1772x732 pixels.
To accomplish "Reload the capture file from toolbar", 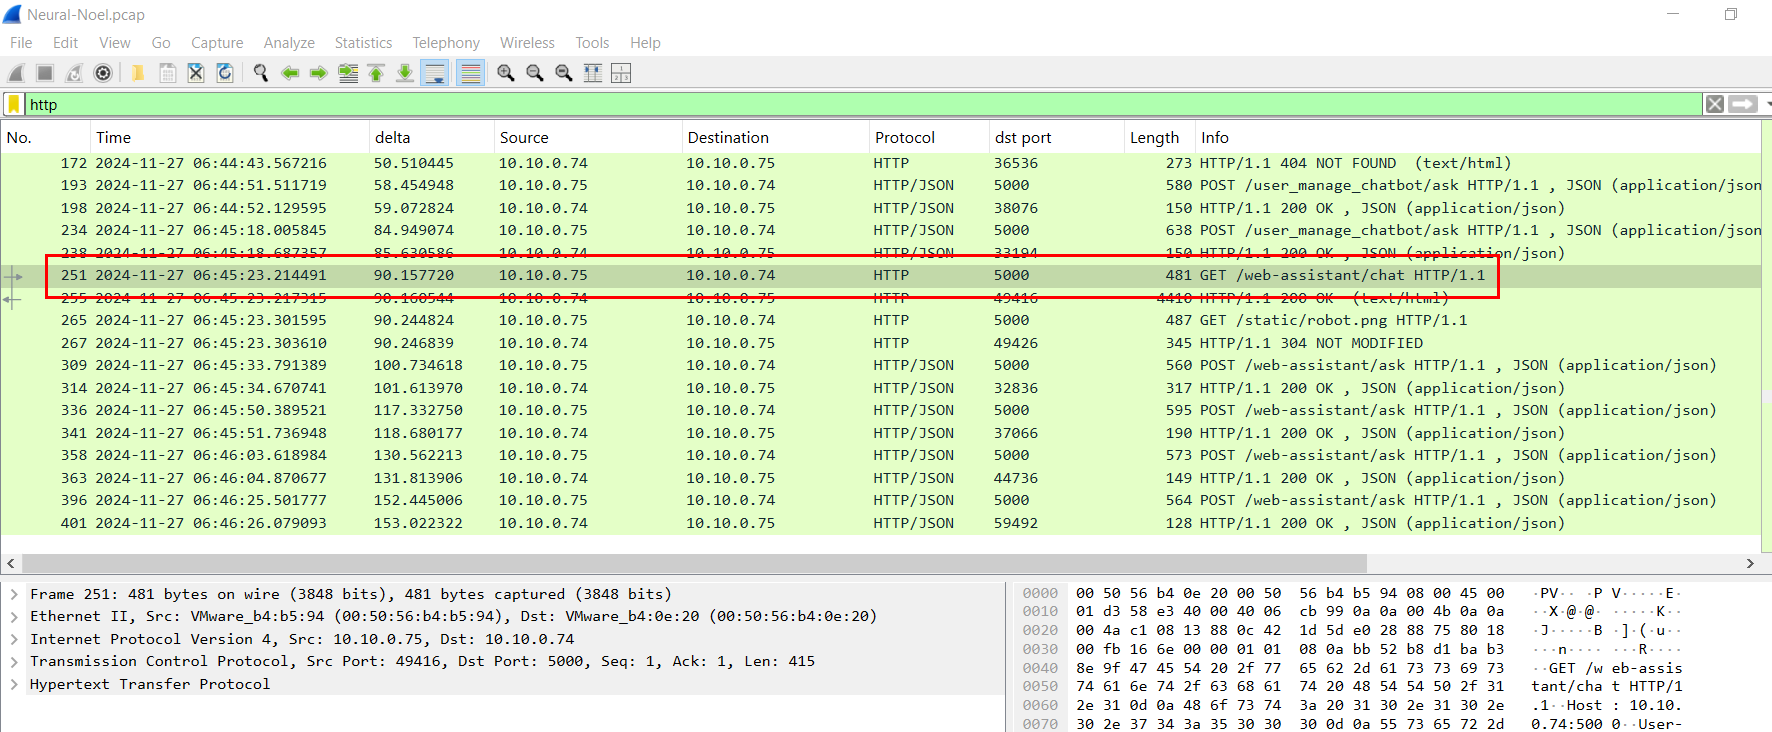I will coord(225,73).
